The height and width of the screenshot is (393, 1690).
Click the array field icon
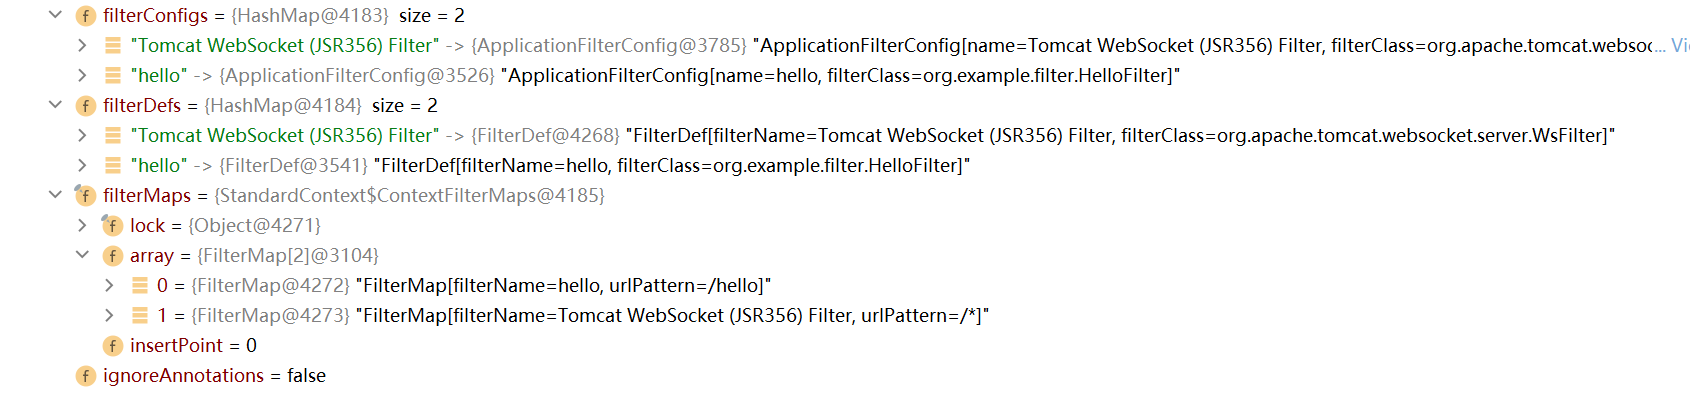tap(113, 256)
